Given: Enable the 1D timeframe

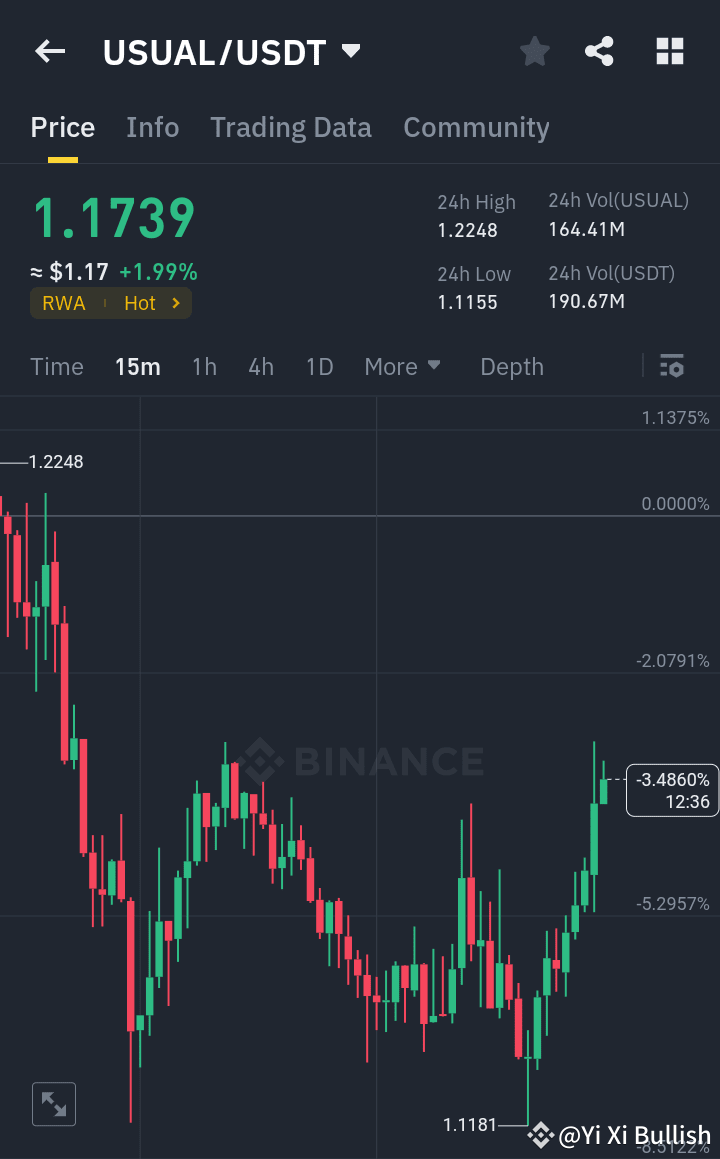Looking at the screenshot, I should tap(319, 366).
